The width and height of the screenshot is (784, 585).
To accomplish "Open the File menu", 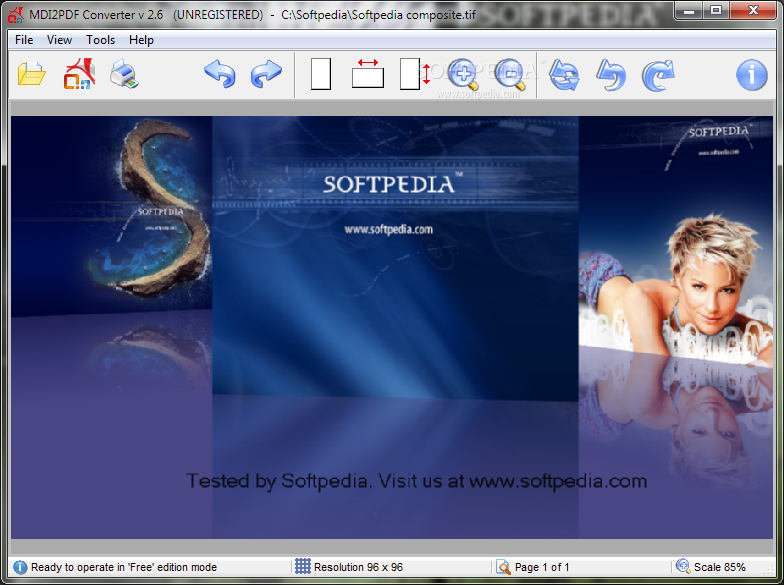I will (24, 40).
